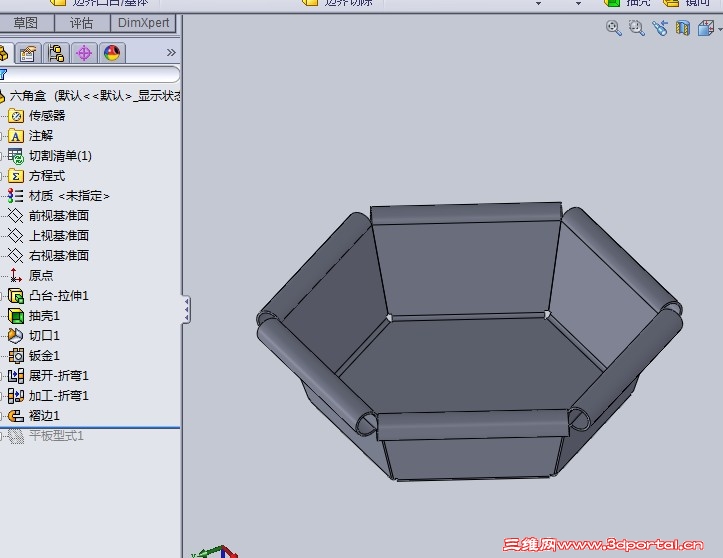Viewport: 723px width, 558px height.
Task: Click the 切割清单(1) text label
Action: point(60,156)
